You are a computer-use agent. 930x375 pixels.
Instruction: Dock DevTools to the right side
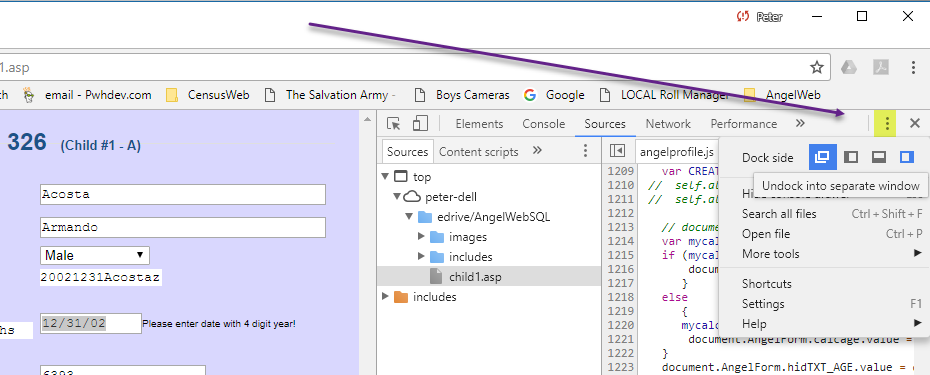coord(906,157)
